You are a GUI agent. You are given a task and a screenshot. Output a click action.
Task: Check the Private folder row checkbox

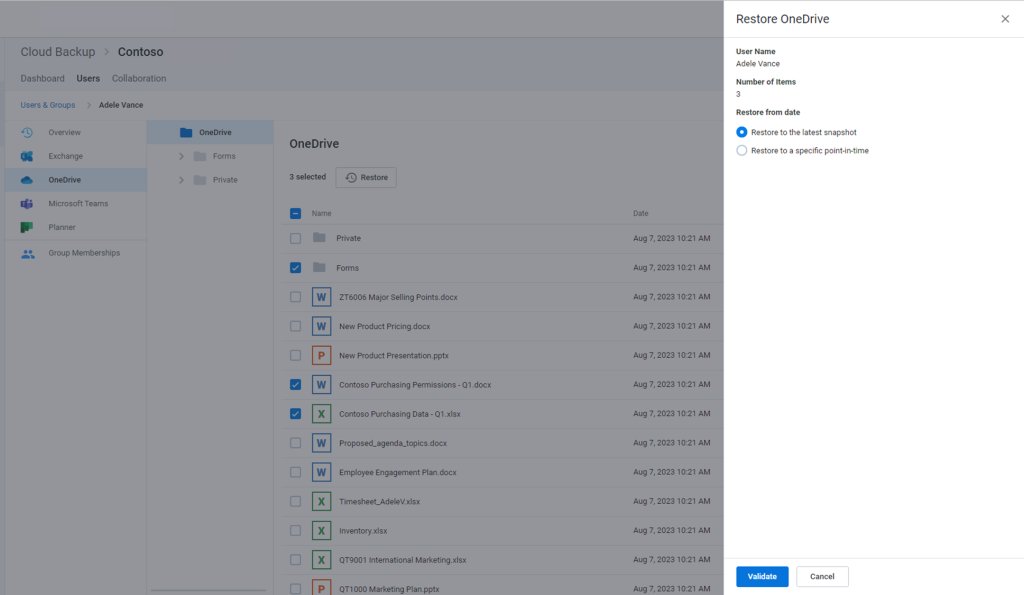pyautogui.click(x=296, y=238)
